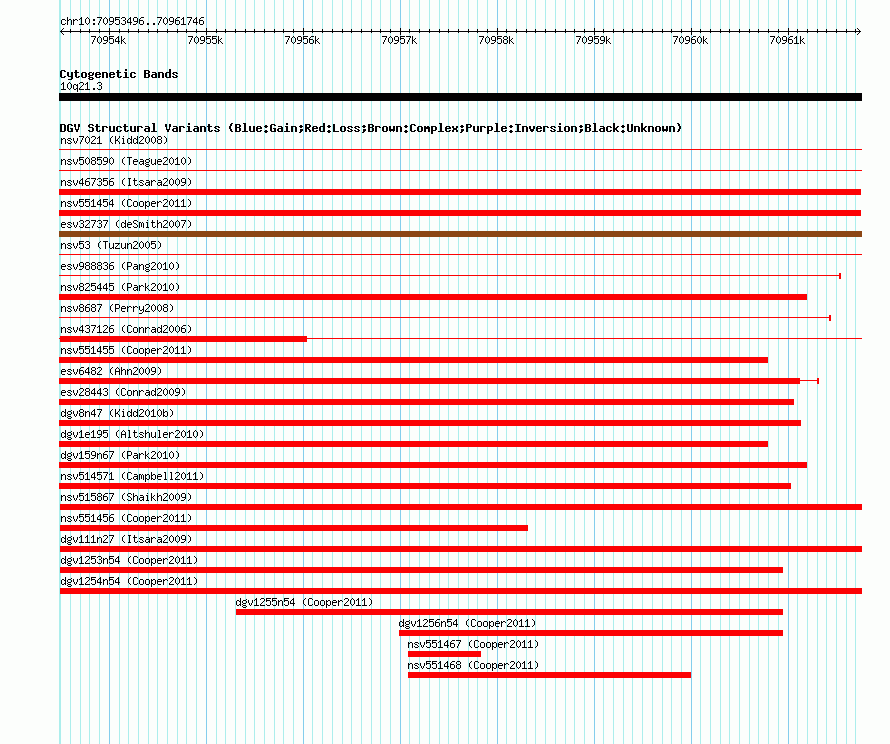
Task: Click the 70961k ruler tick label
Action: 787,40
